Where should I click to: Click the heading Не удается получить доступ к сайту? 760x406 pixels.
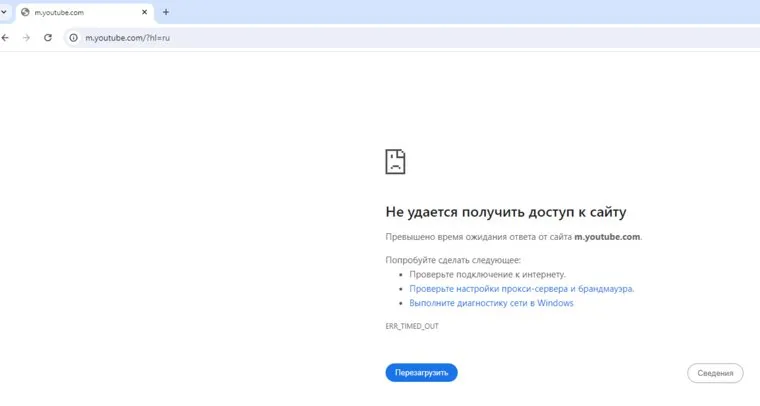coord(512,212)
